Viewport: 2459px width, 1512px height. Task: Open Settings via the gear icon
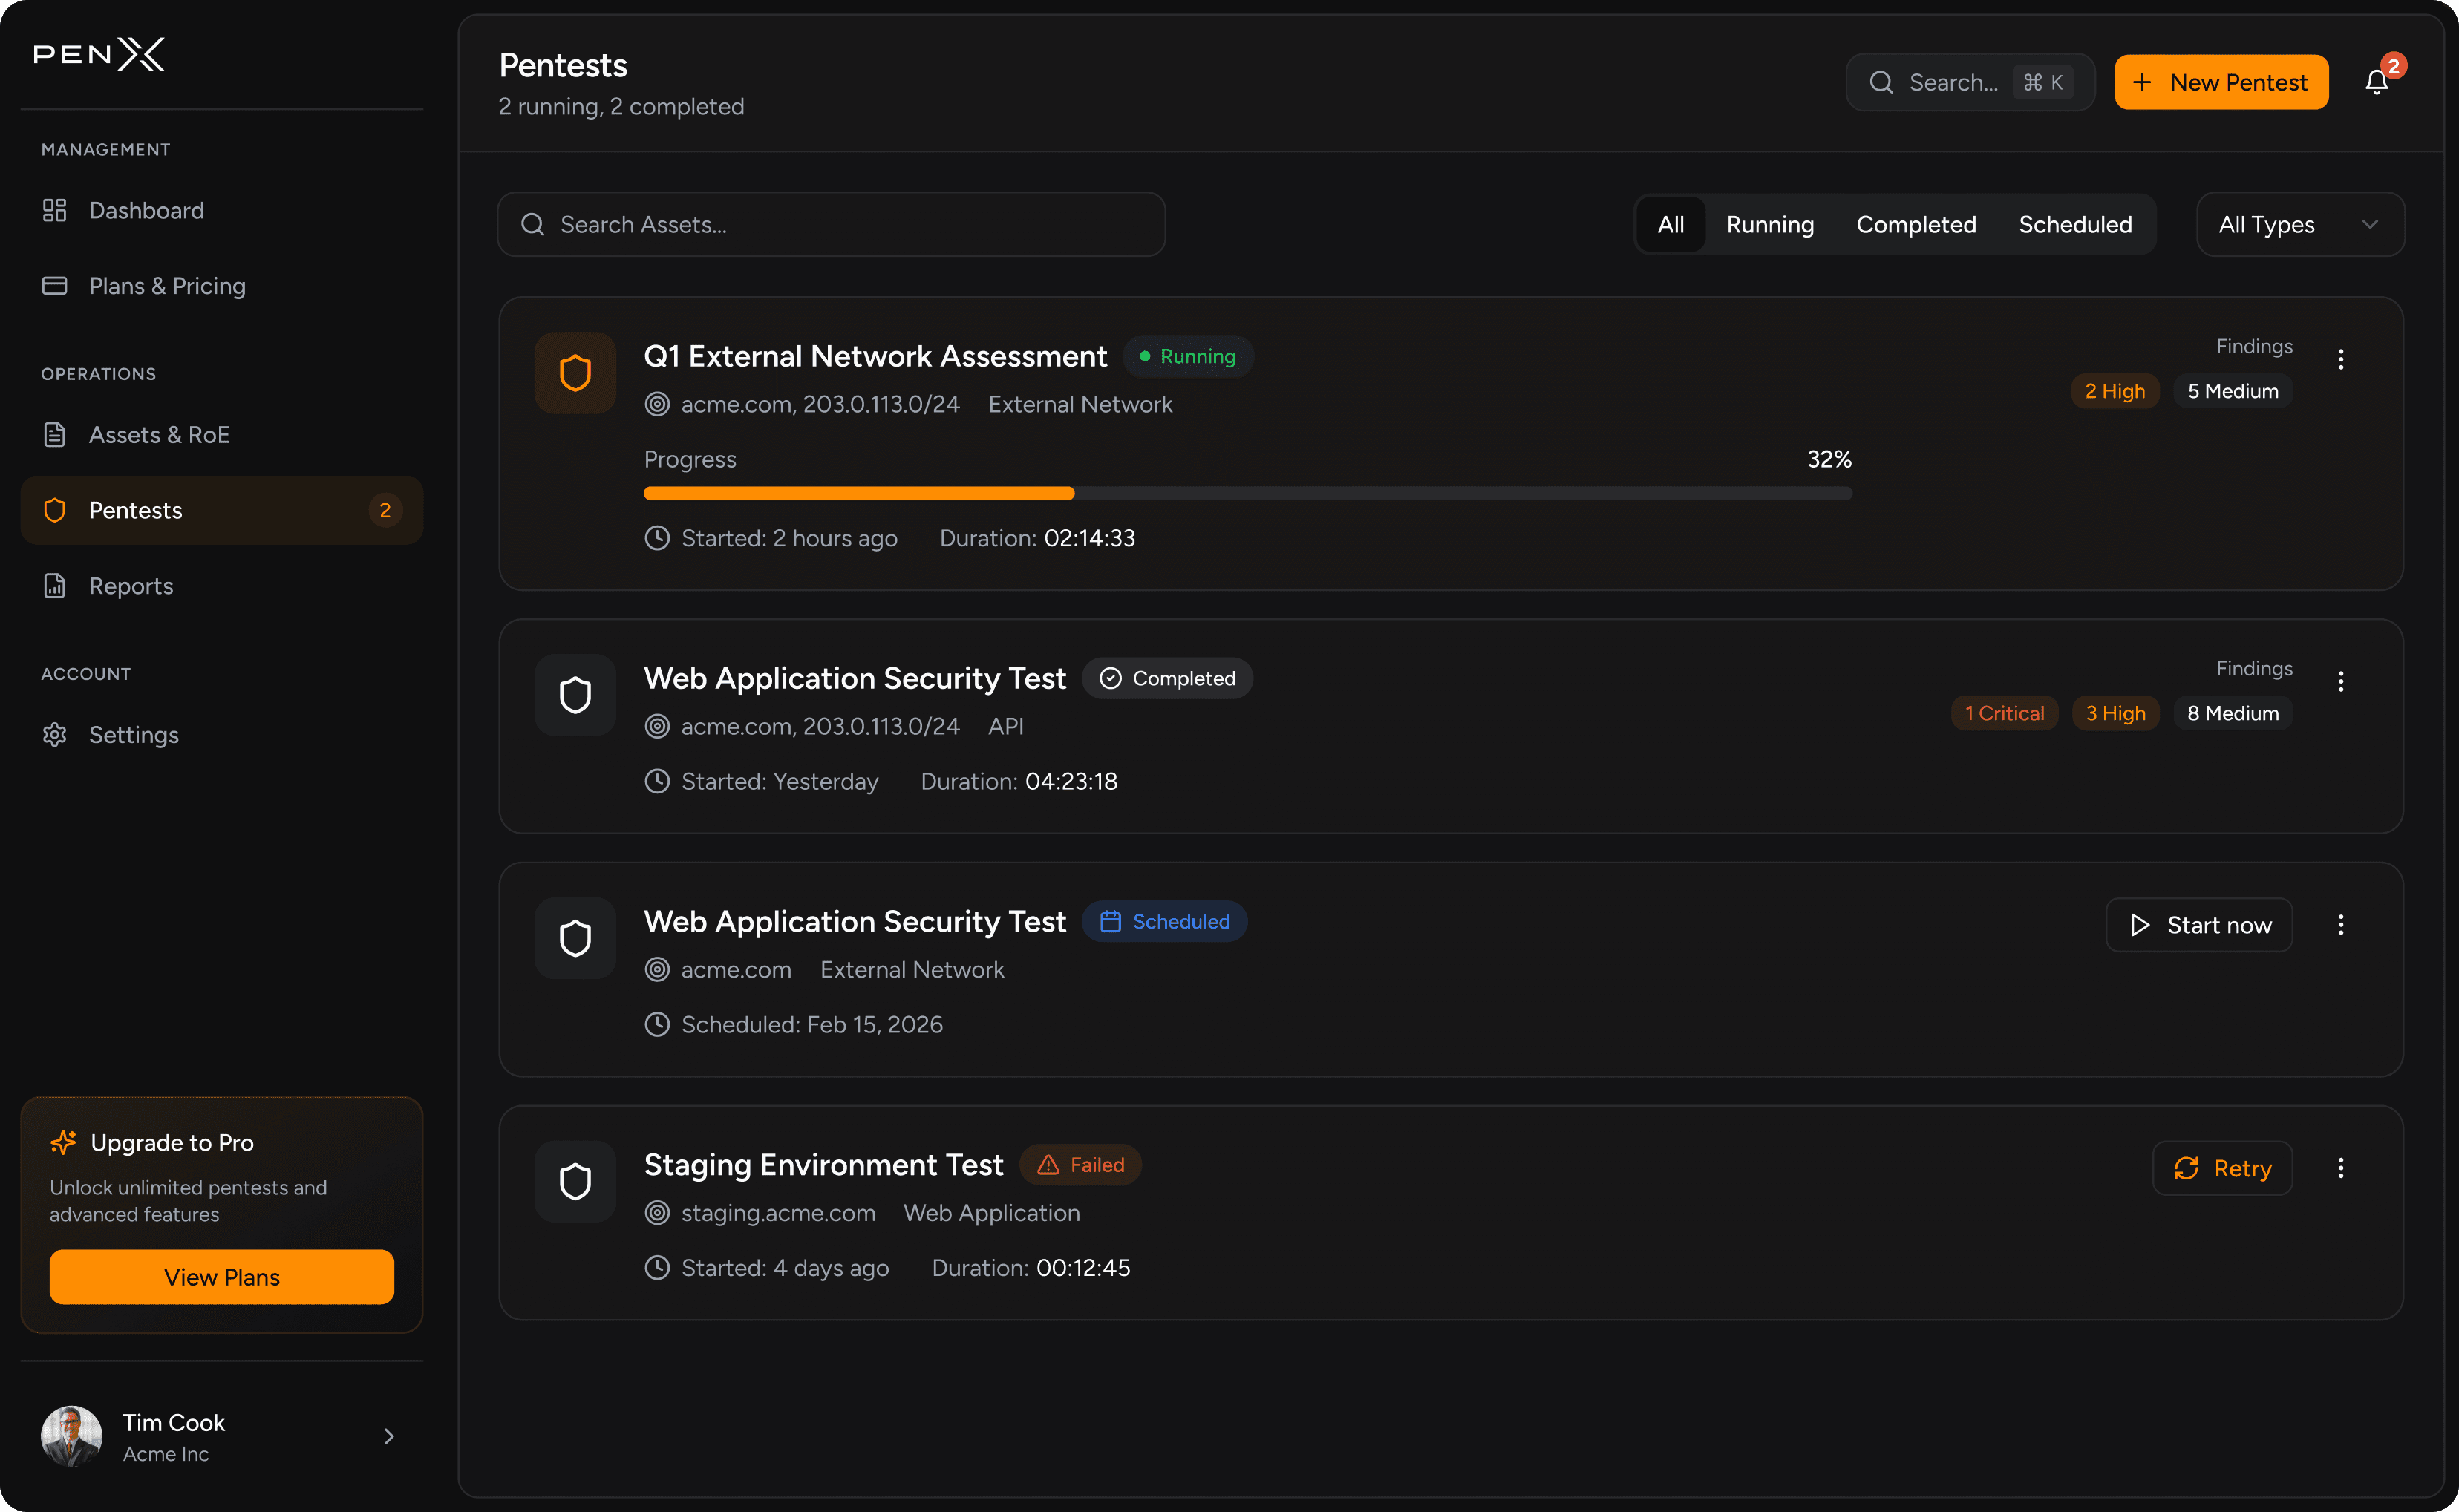(55, 735)
